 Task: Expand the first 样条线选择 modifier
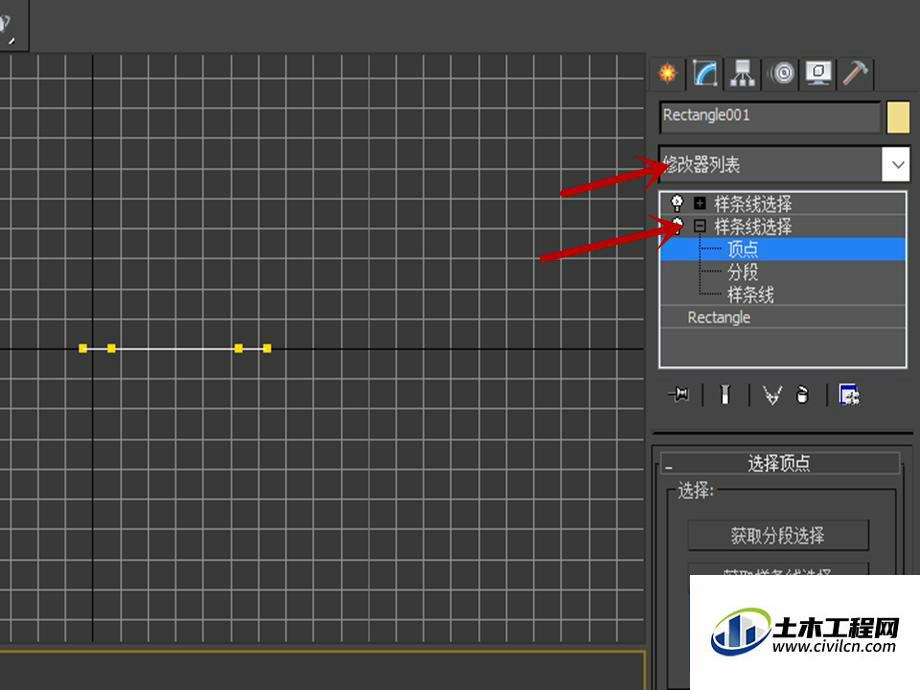pyautogui.click(x=699, y=203)
